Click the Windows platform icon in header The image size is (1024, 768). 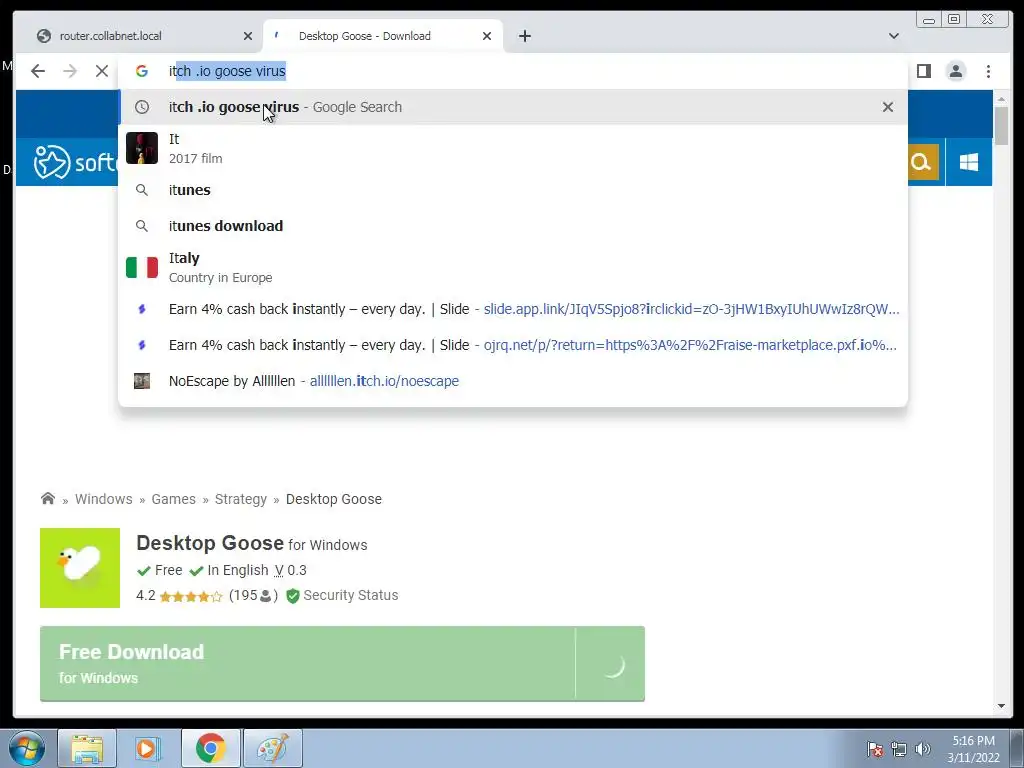pos(968,162)
